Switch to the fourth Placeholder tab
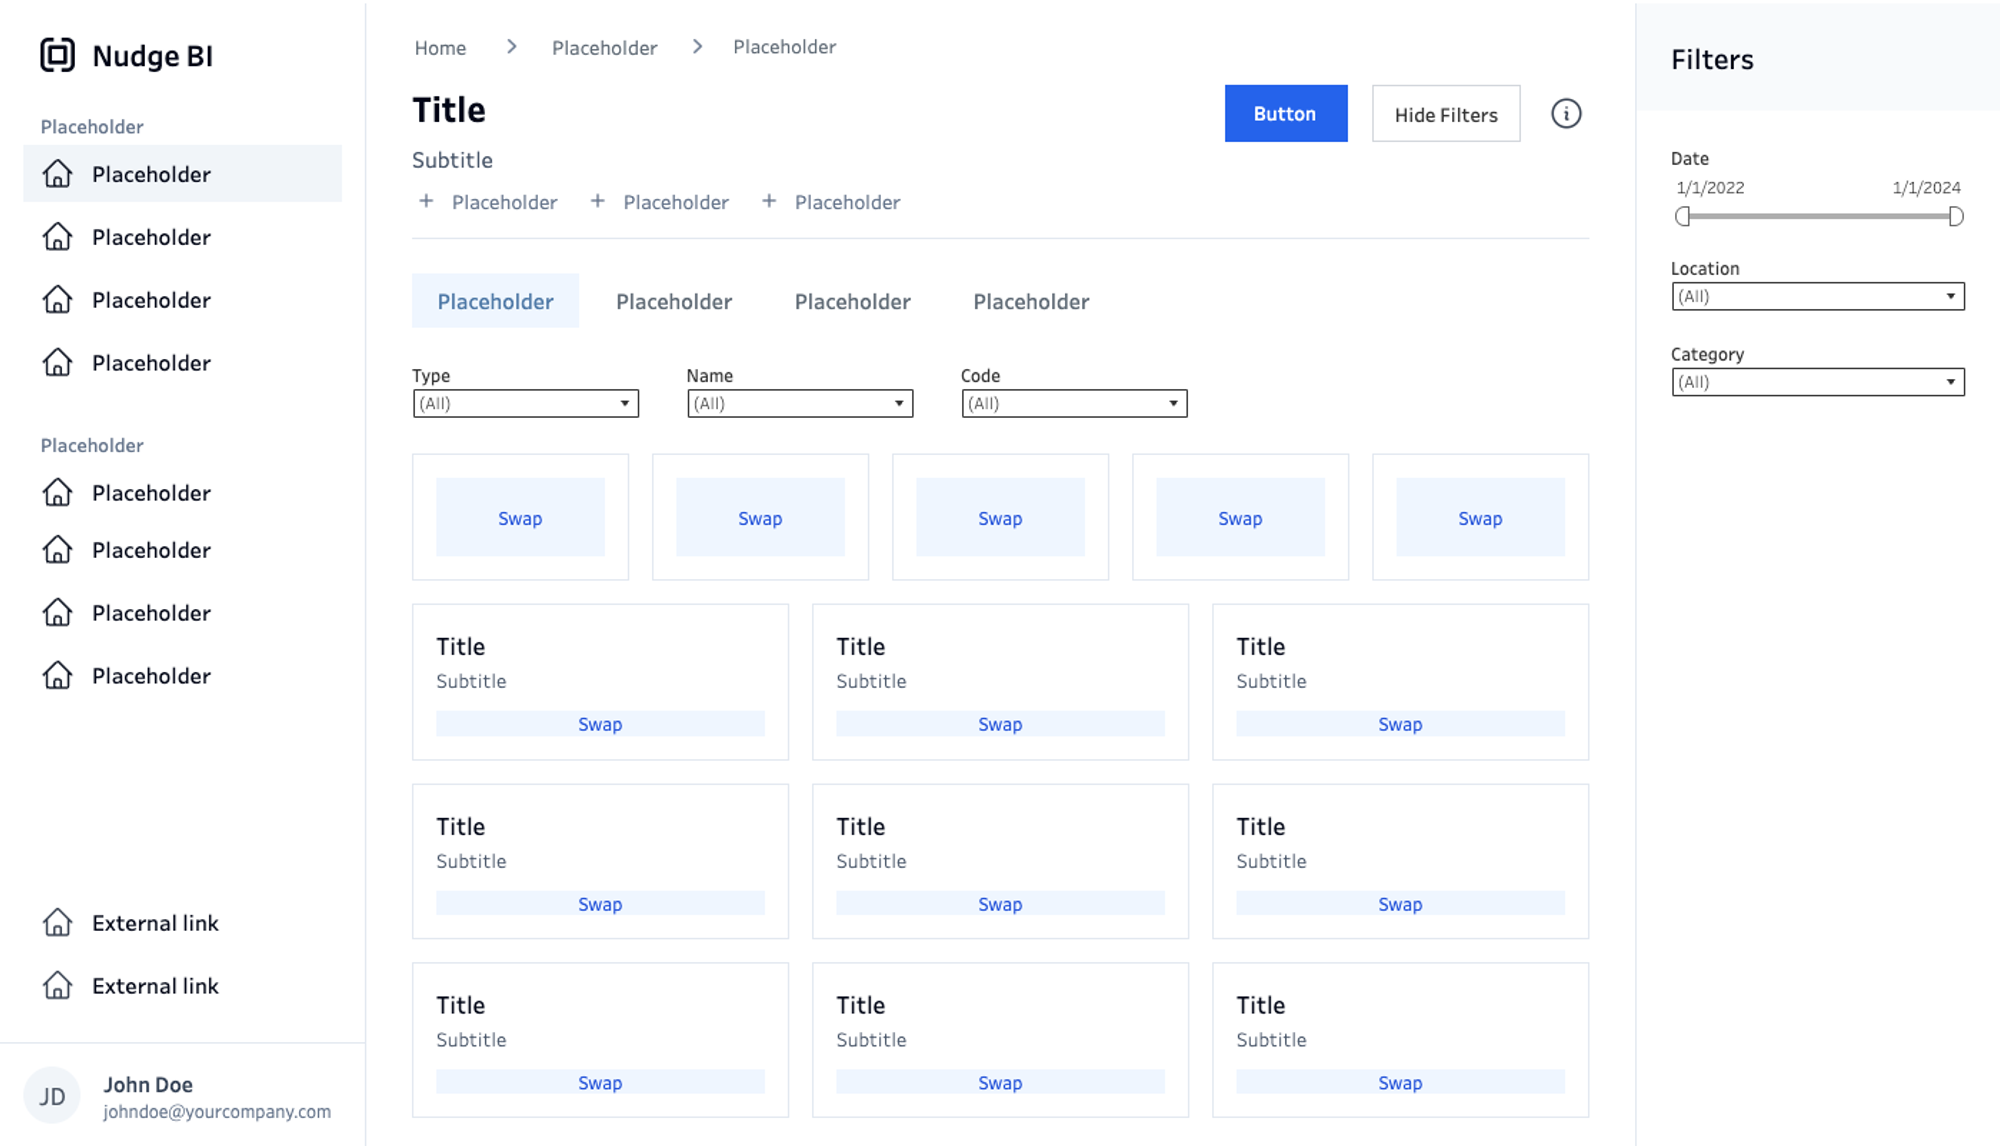The width and height of the screenshot is (2000, 1146). coord(1031,301)
